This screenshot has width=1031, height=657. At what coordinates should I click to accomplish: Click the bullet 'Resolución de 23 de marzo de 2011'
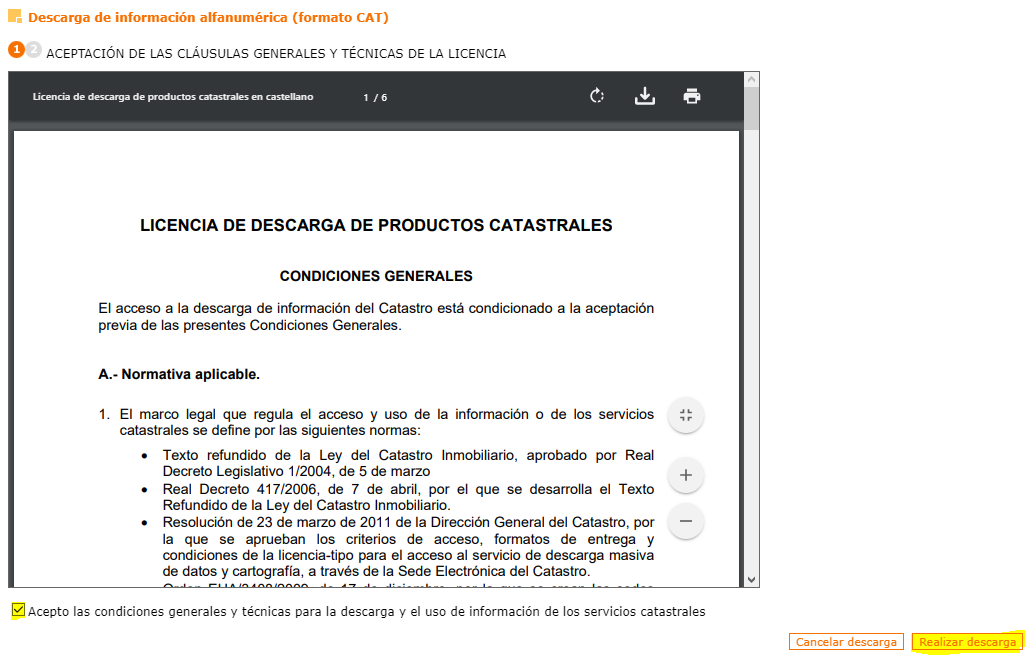(408, 547)
